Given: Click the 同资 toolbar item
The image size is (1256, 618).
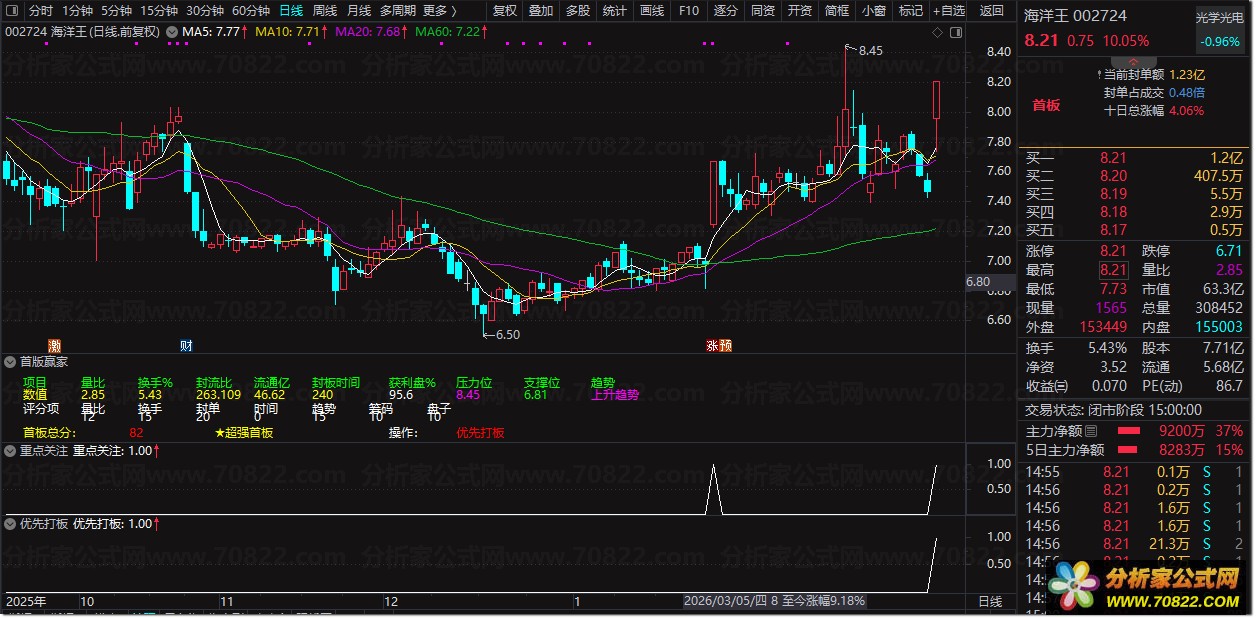Looking at the screenshot, I should coord(762,11).
